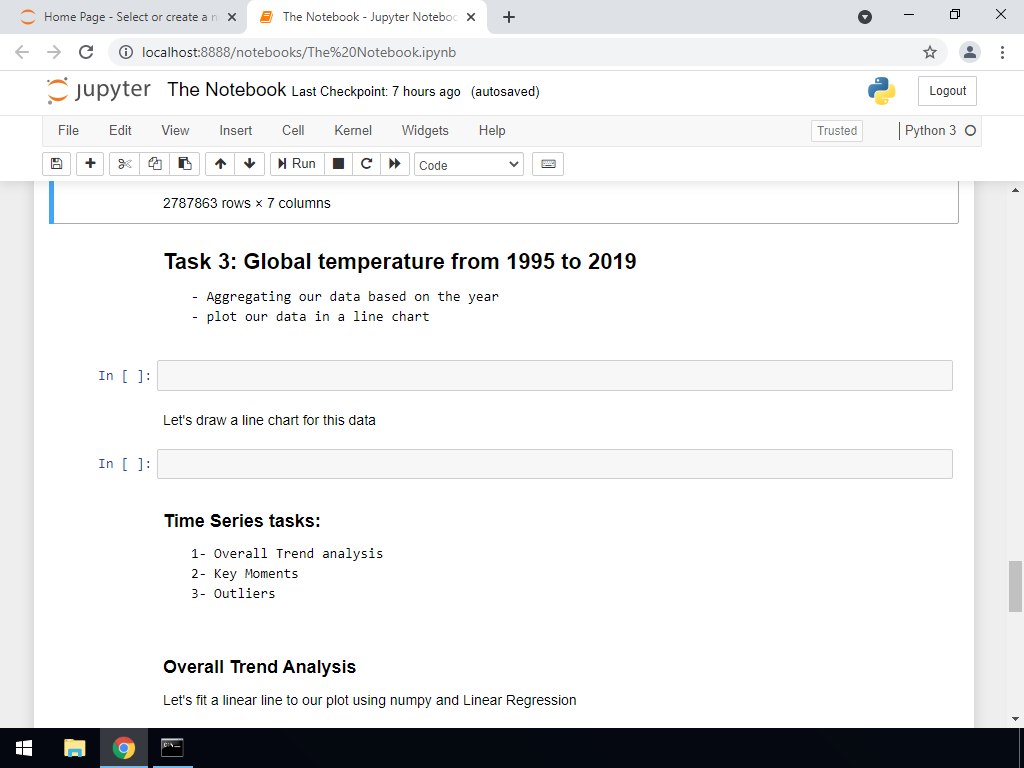Close the Home Page browser tab
Screen dimensions: 1024x768
click(x=232, y=17)
